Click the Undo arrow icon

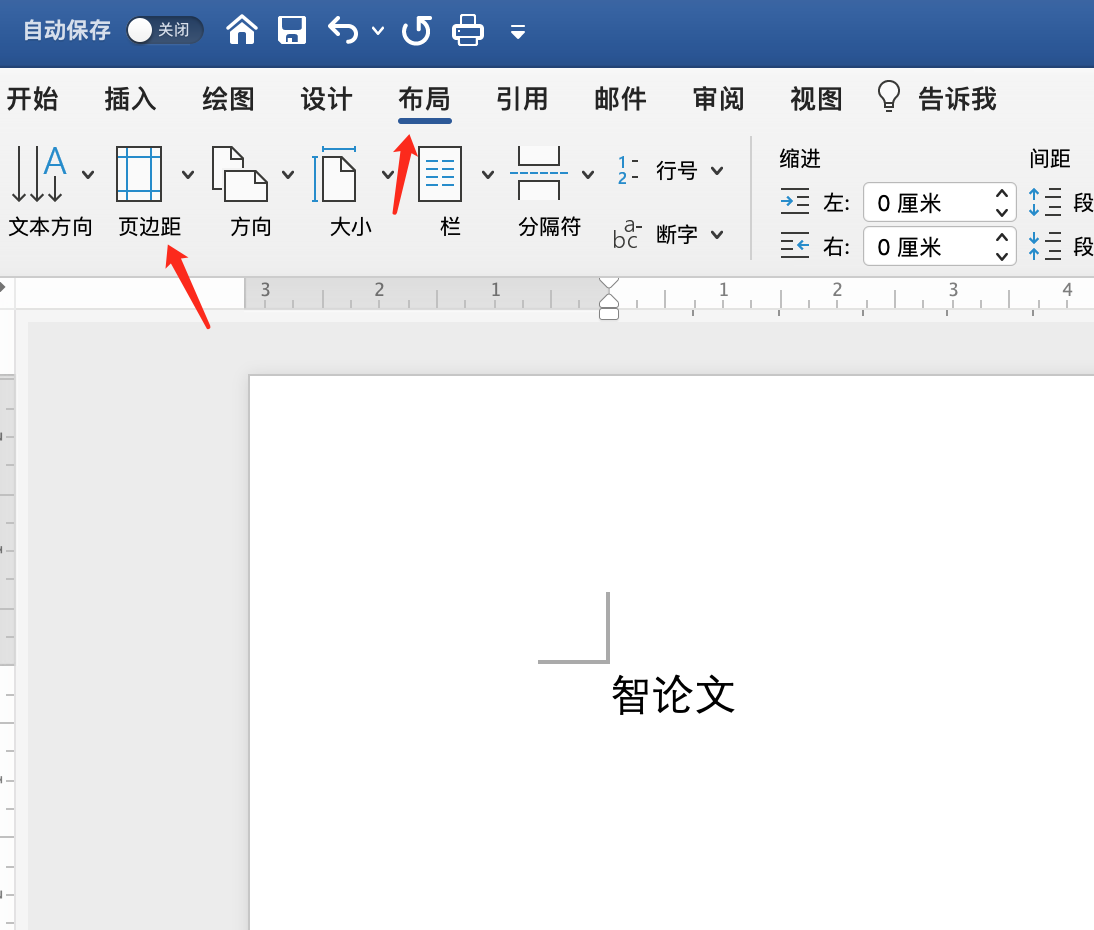pos(343,30)
